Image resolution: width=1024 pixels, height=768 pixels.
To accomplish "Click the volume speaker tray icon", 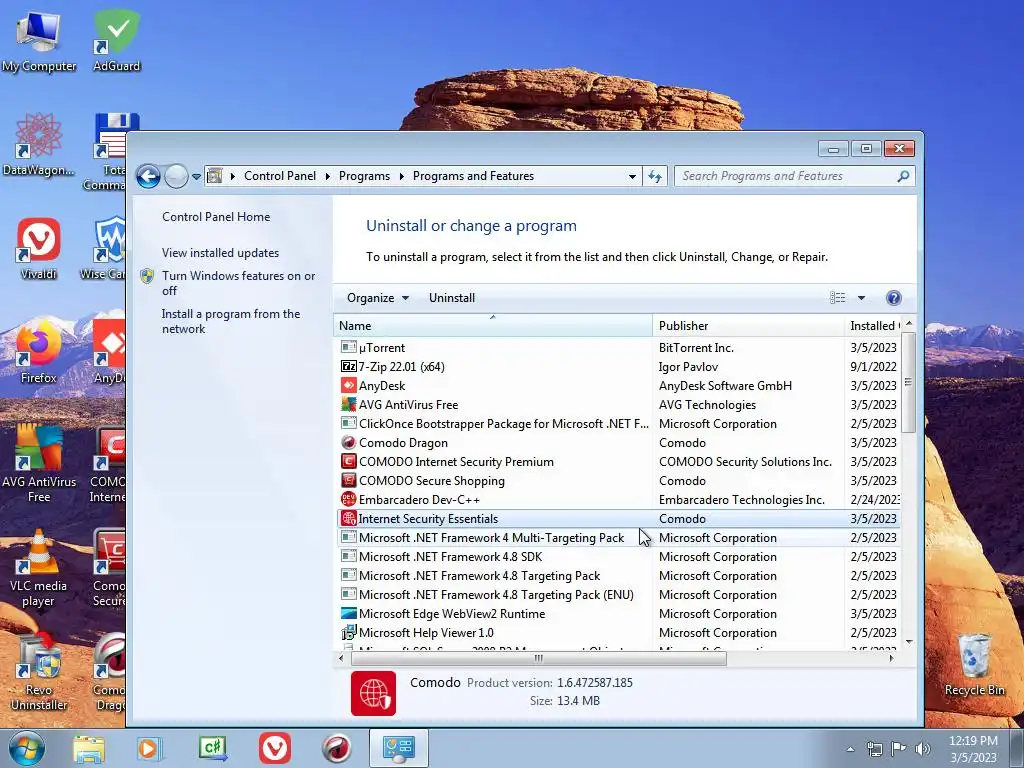I will pos(923,749).
